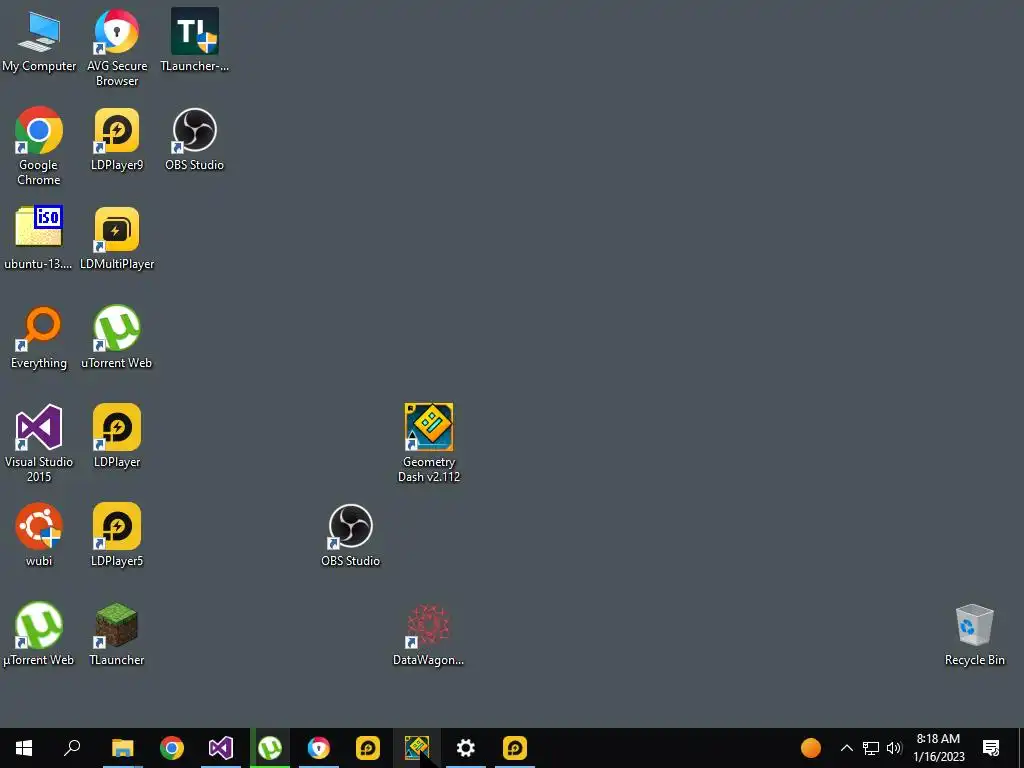Switch to AVG Secure Browser in taskbar
The height and width of the screenshot is (768, 1024).
pos(319,748)
